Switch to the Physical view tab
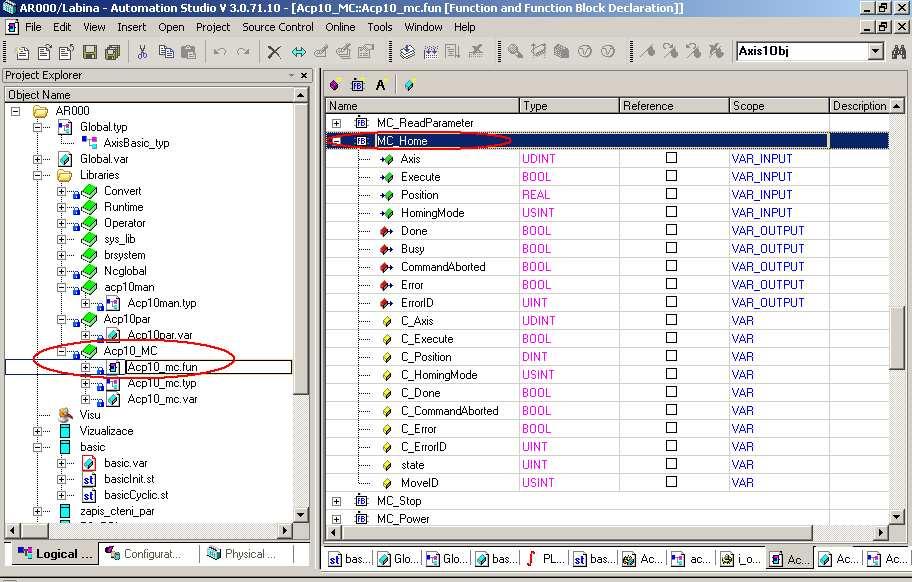This screenshot has width=912, height=582. (x=246, y=554)
